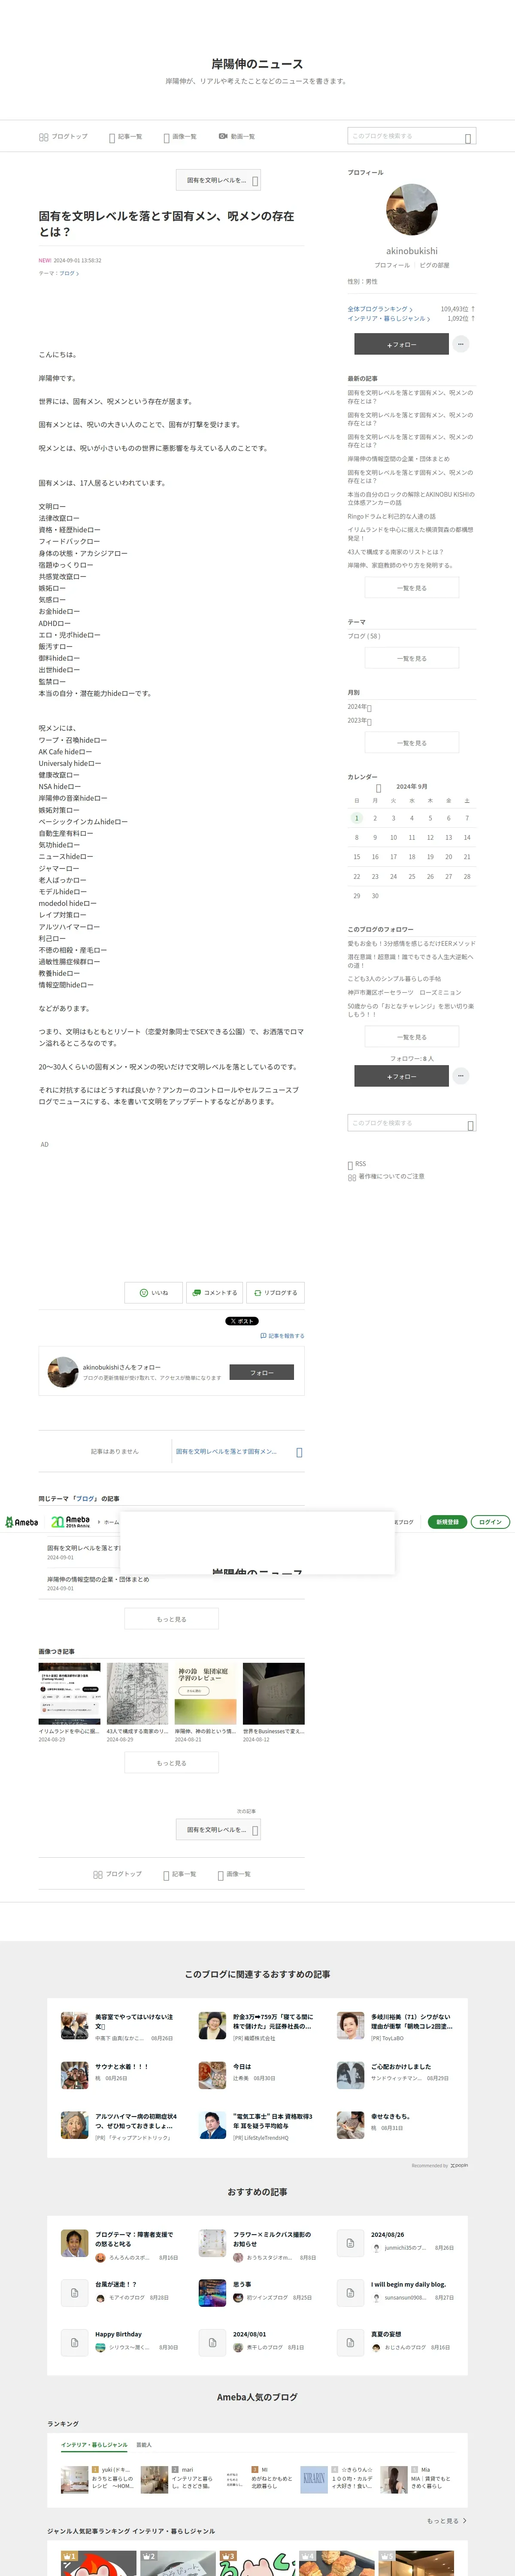Click author avatar in the follow banner
This screenshot has width=515, height=2576.
pos(63,1372)
